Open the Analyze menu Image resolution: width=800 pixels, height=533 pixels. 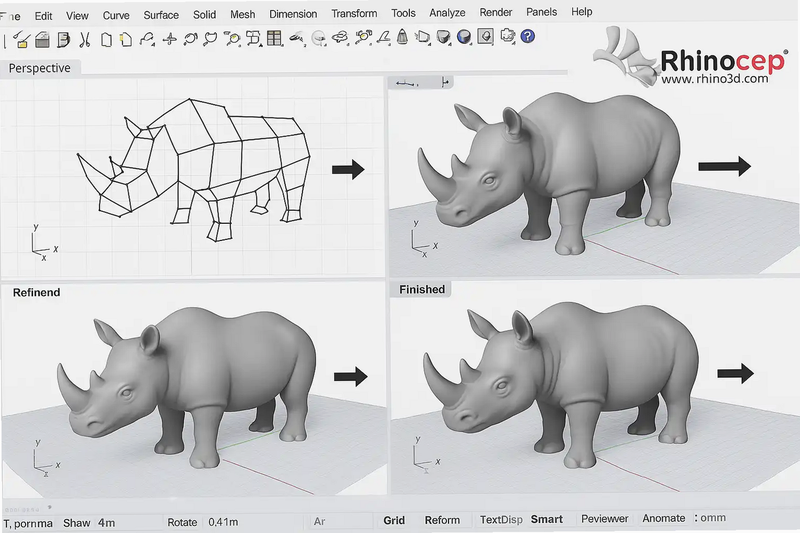point(447,13)
